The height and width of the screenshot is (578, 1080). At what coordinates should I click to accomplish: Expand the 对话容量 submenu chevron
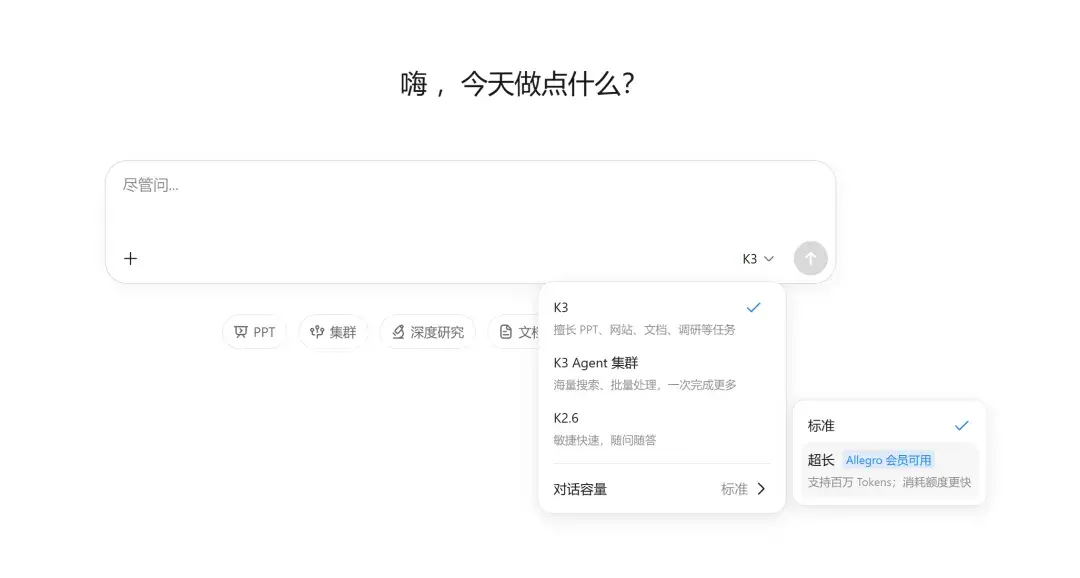(761, 488)
